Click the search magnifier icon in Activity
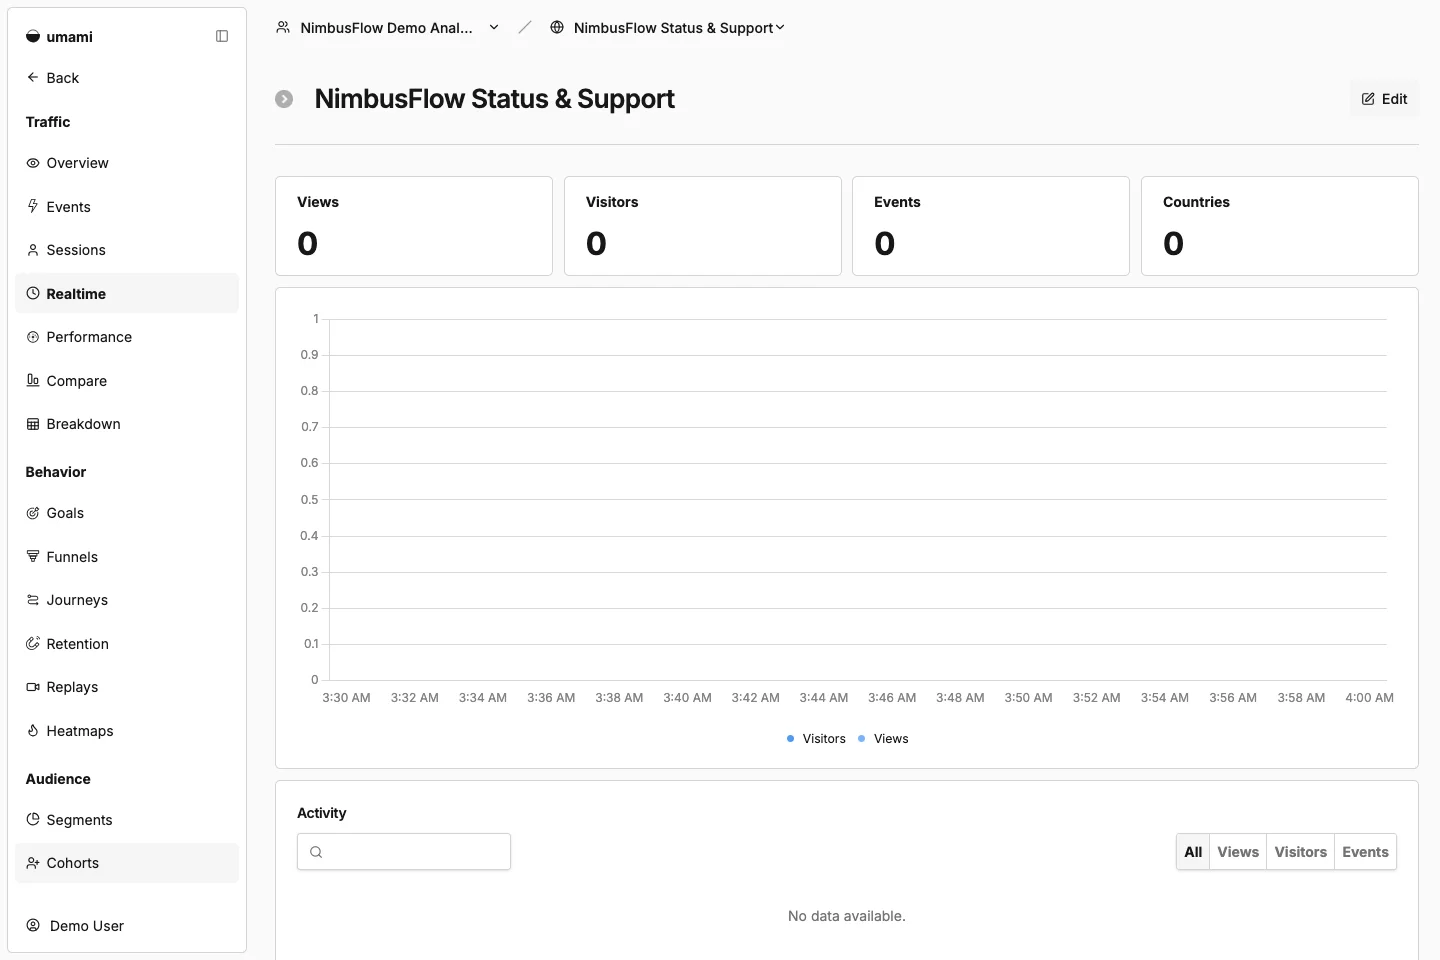Screen dimensions: 1440x960 click(316, 852)
